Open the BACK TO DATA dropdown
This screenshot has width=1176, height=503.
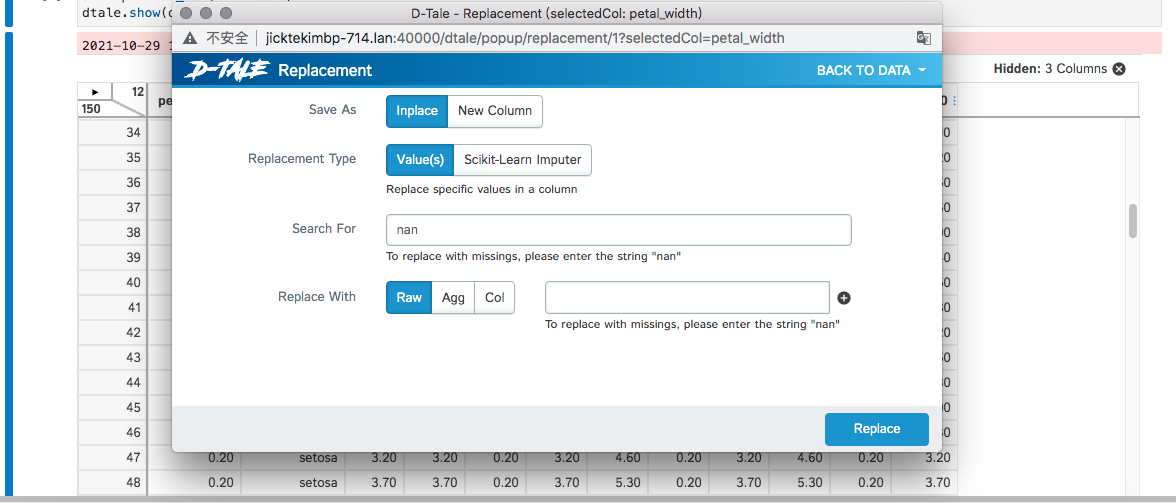[x=872, y=70]
